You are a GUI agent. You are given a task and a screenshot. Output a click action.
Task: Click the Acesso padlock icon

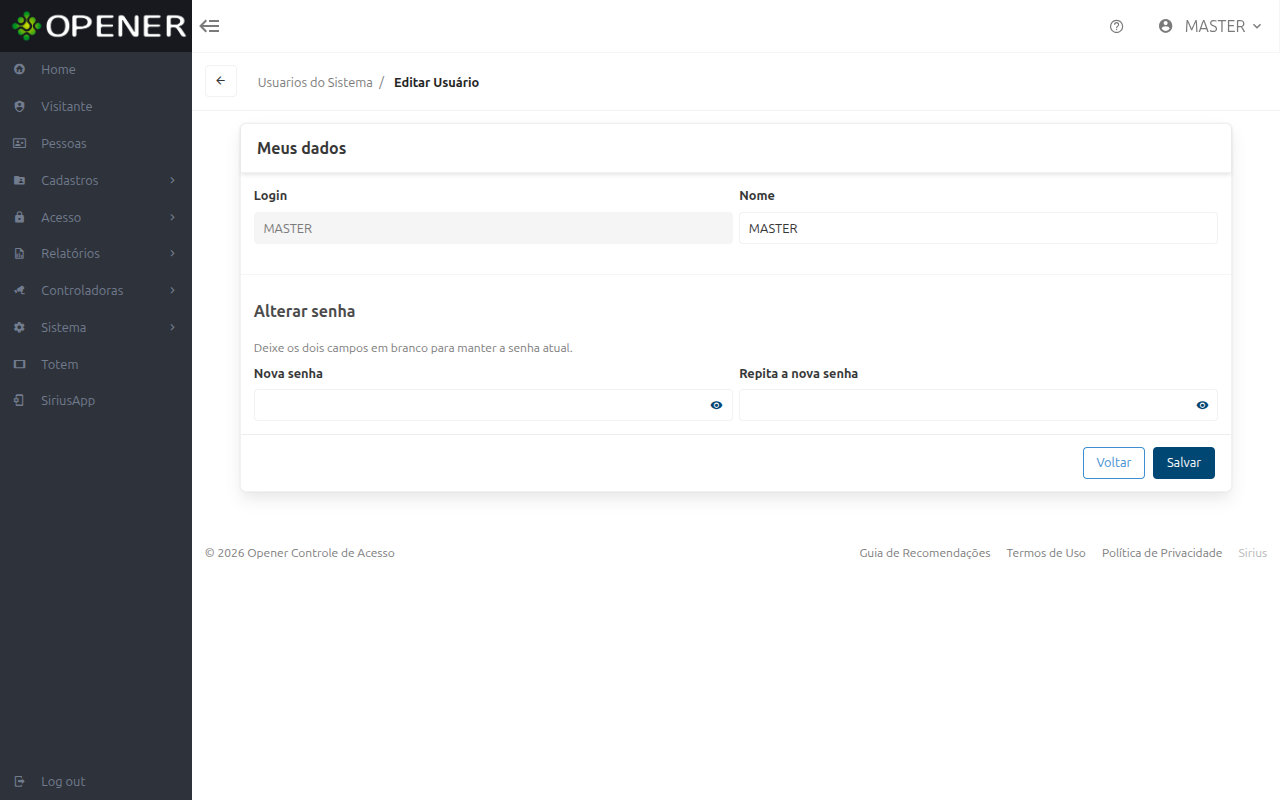[19, 217]
